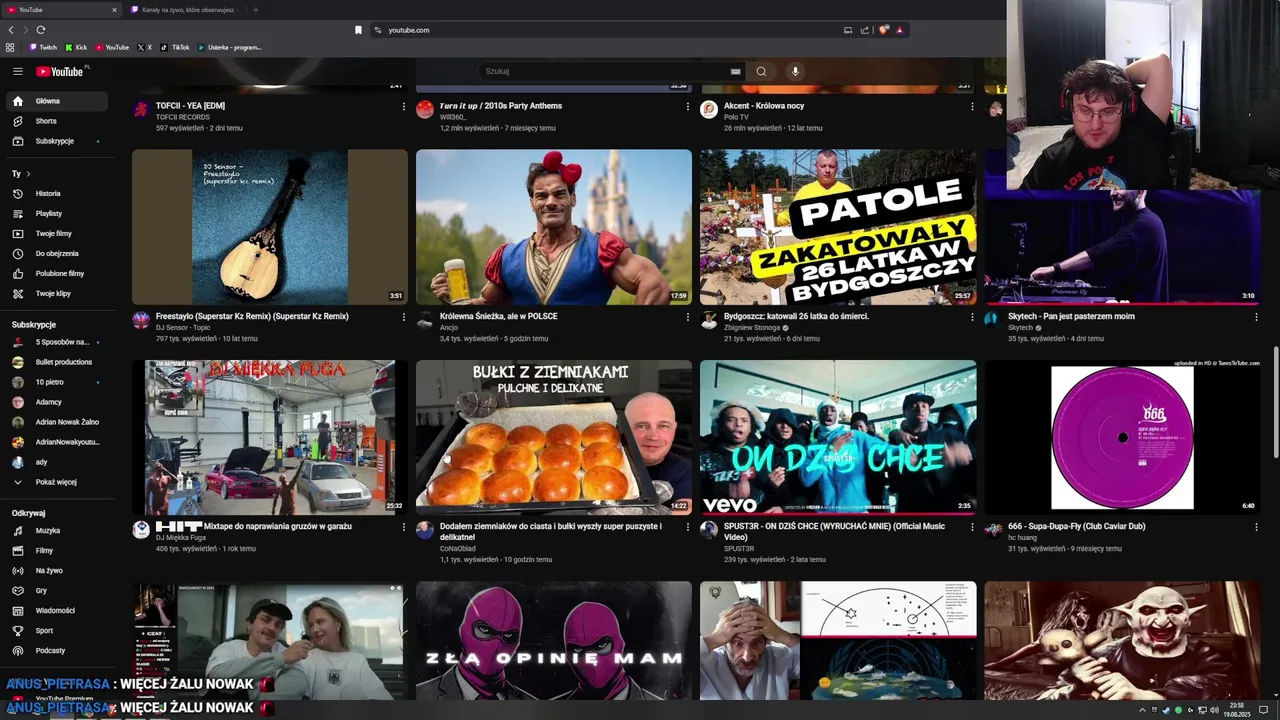The width and height of the screenshot is (1280, 720).
Task: Start voice search with microphone
Action: tap(795, 71)
